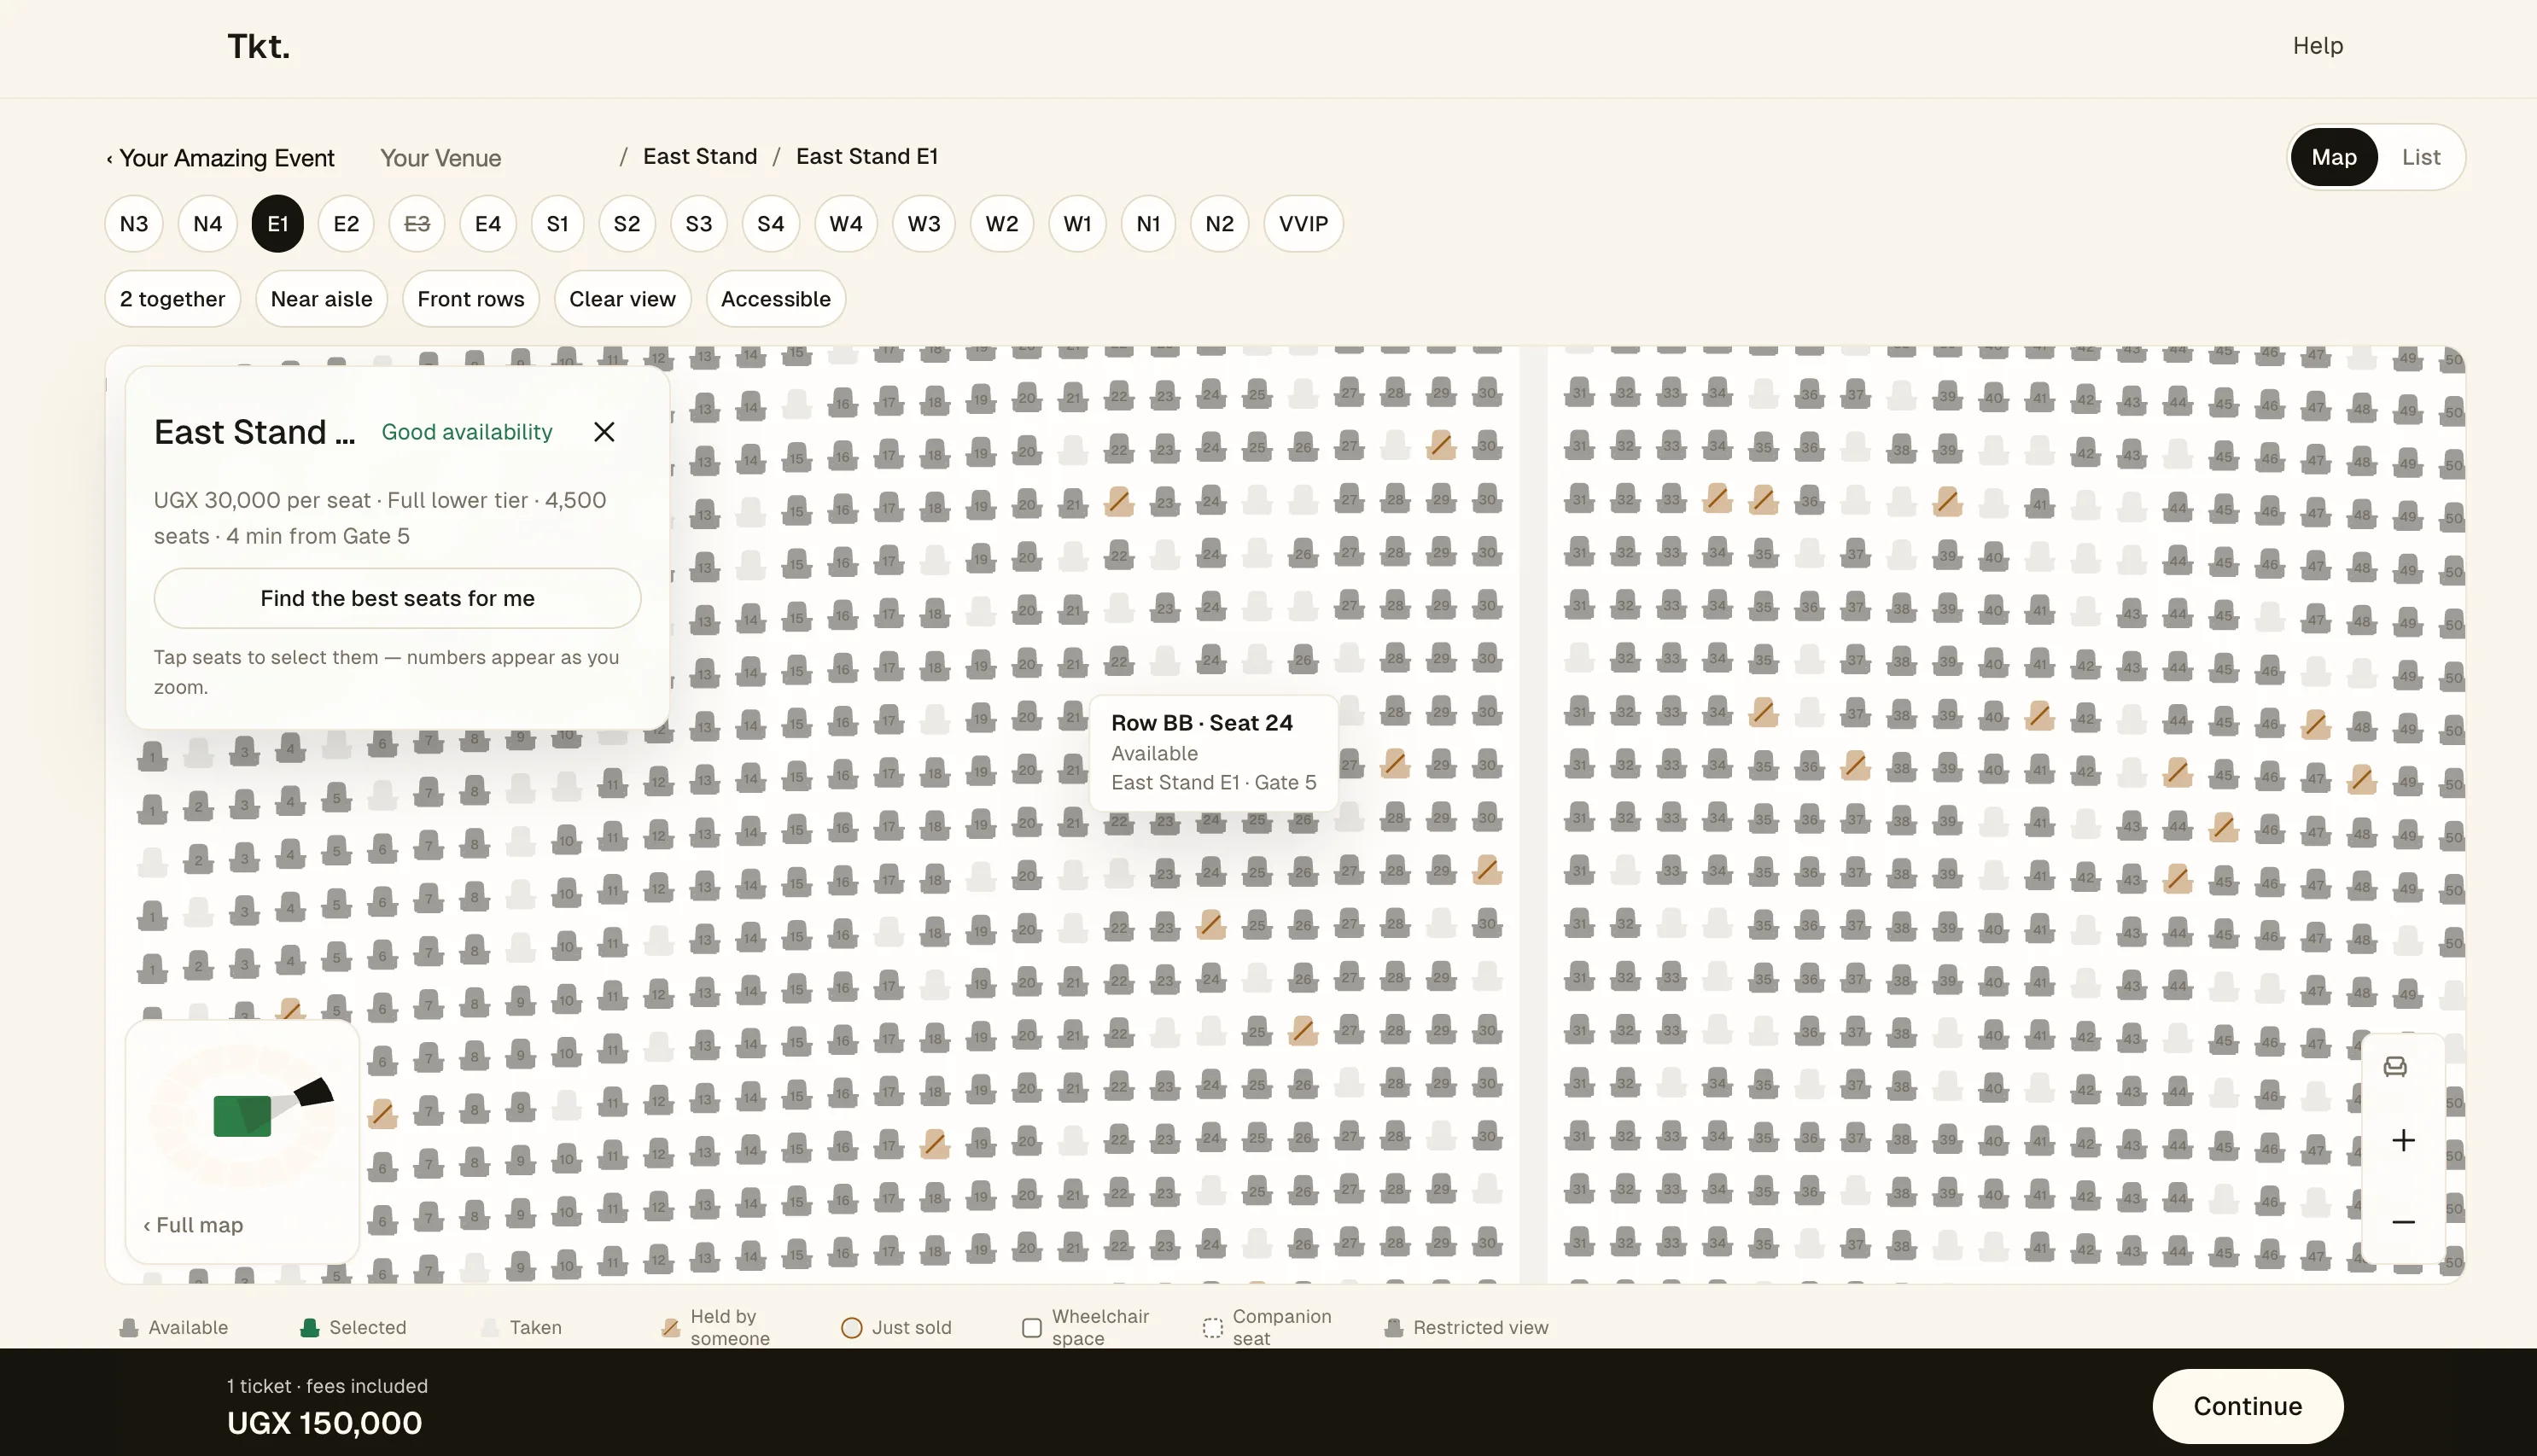Select section N3
The width and height of the screenshot is (2537, 1456).
[133, 224]
